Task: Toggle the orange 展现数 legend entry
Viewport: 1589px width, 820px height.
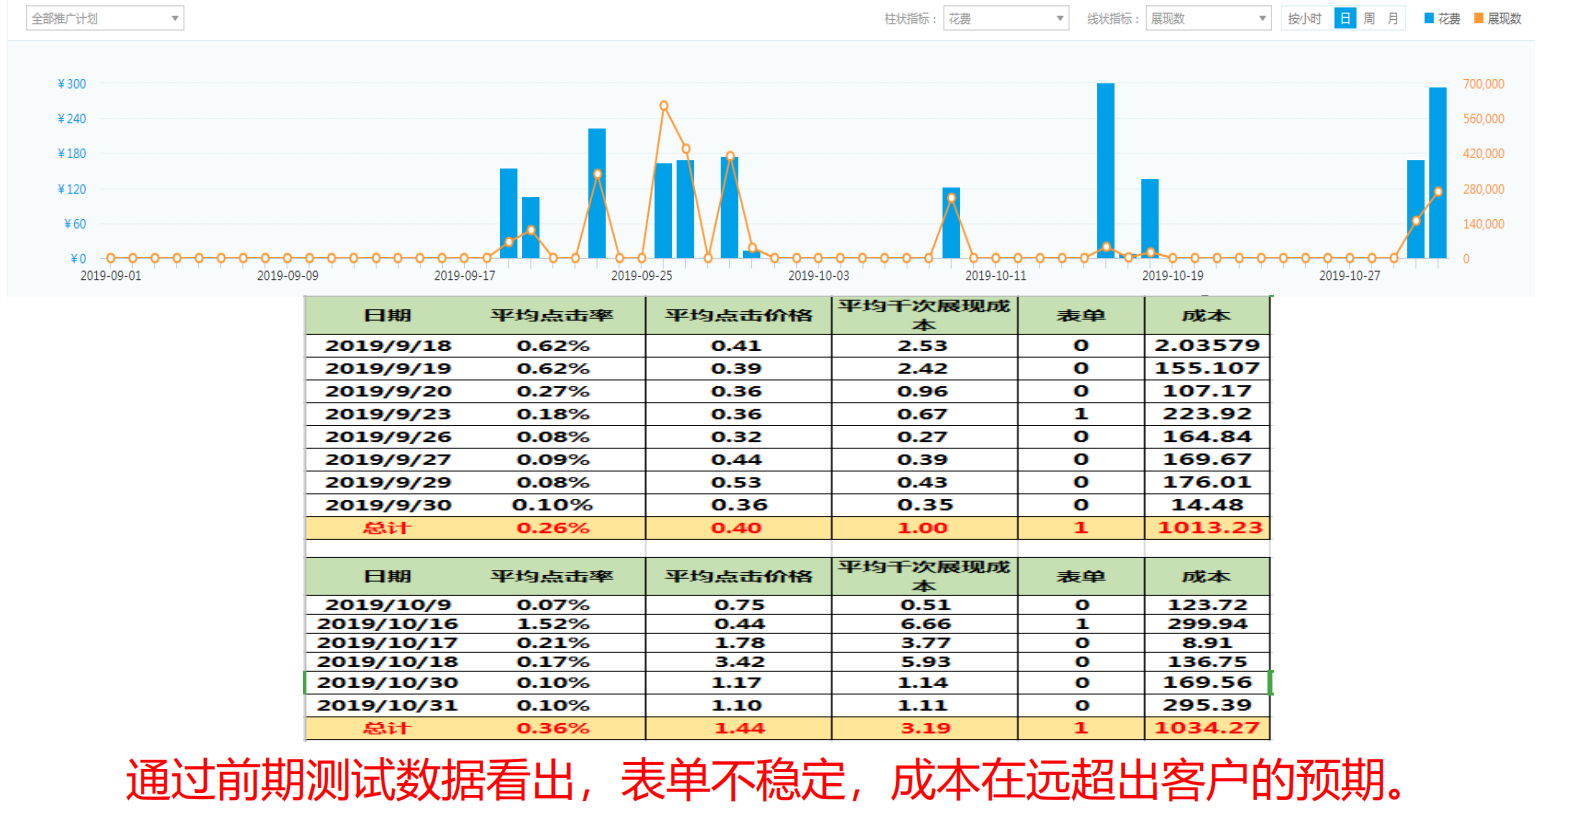Action: click(1498, 18)
